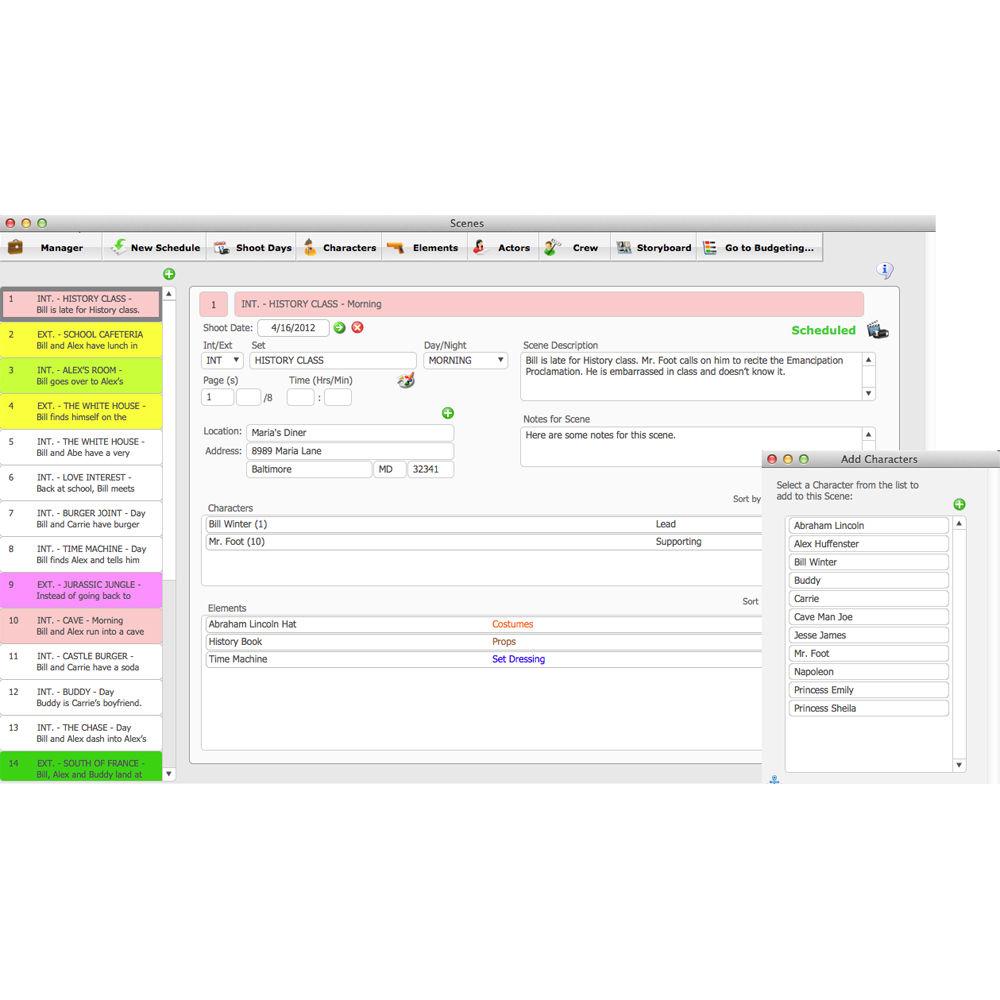Click Go to Budgeting button
This screenshot has width=1000, height=1000.
click(x=758, y=248)
